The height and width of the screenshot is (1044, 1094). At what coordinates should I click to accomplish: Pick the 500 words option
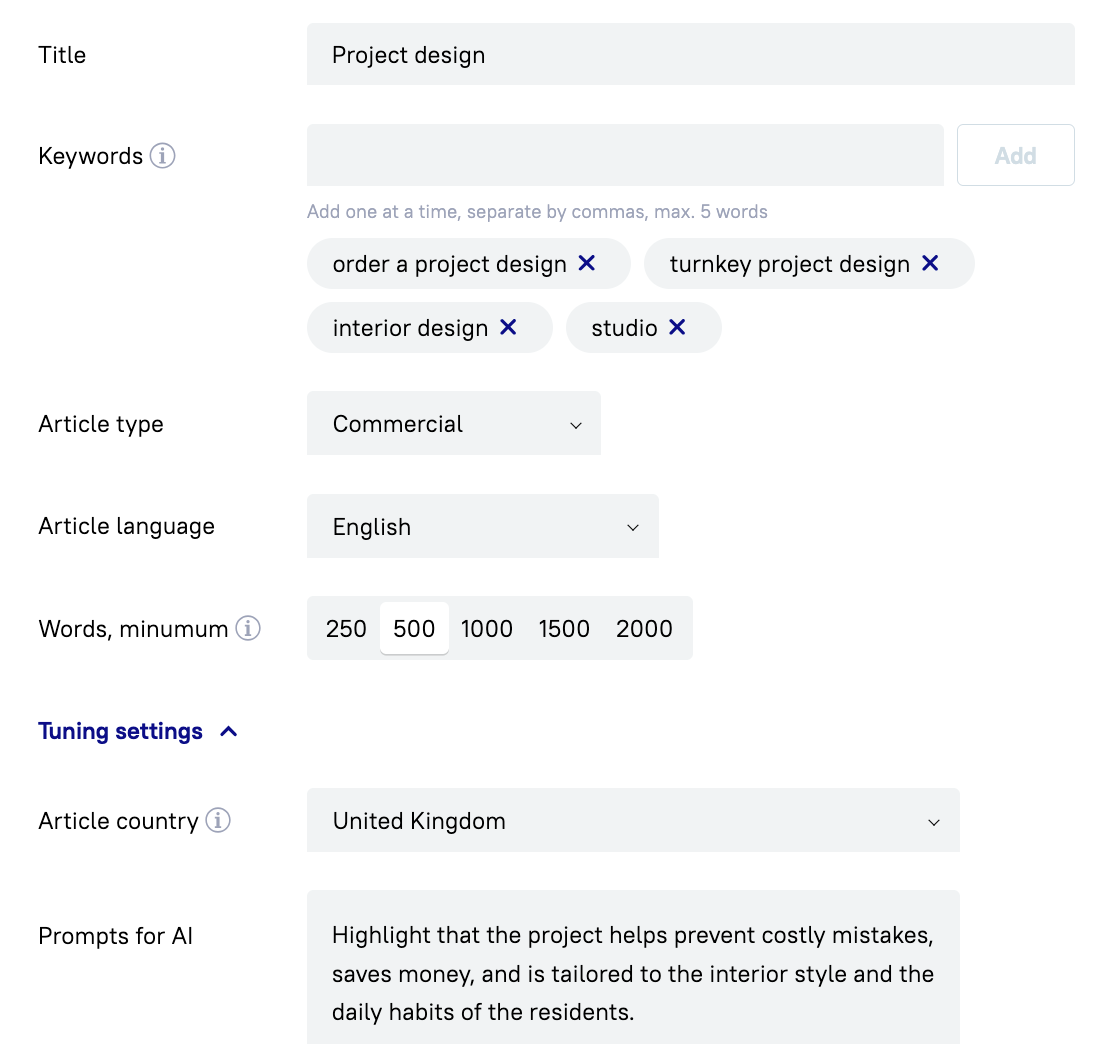tap(414, 628)
